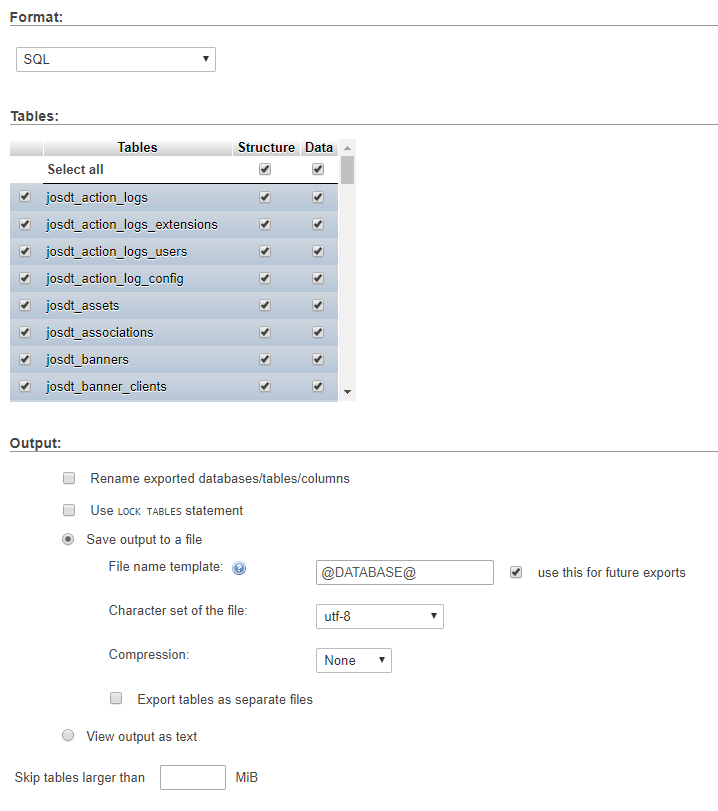Viewport: 718px width, 811px height.
Task: Open the Character set dropdown showing utf-8
Action: click(x=379, y=616)
